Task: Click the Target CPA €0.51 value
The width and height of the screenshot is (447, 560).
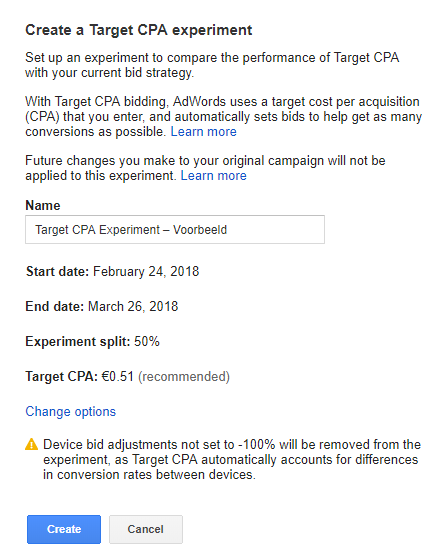Action: pos(117,376)
